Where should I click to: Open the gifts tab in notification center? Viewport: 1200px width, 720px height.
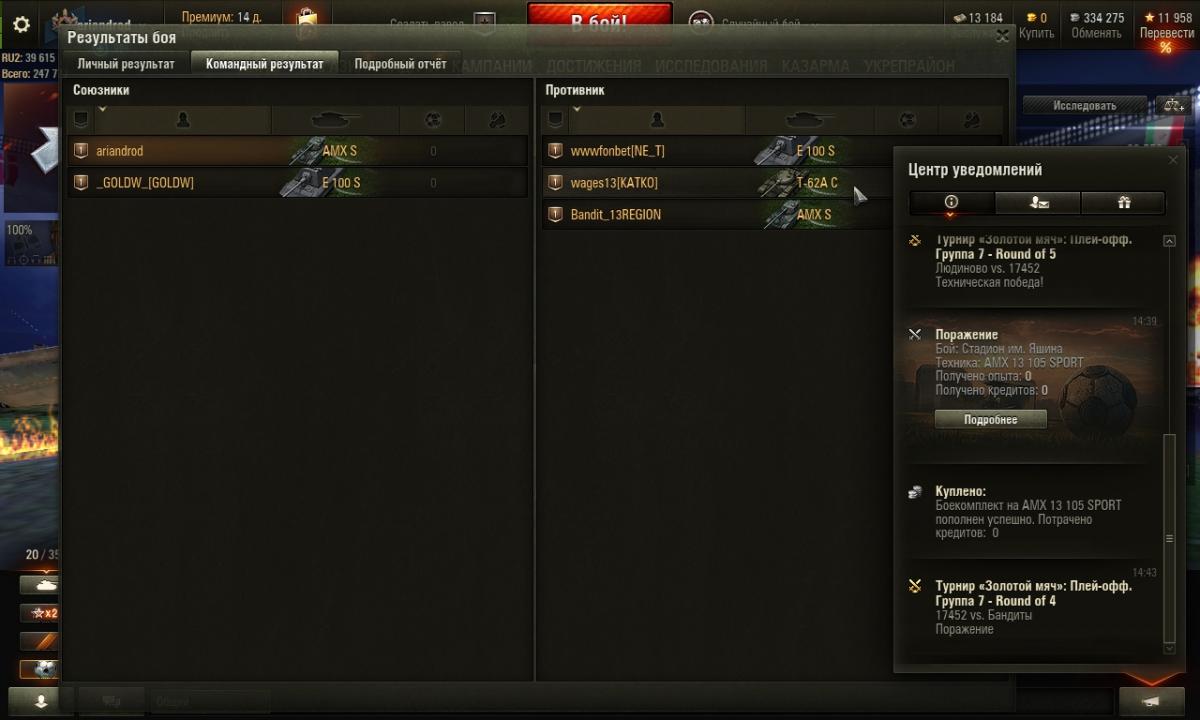(1123, 202)
